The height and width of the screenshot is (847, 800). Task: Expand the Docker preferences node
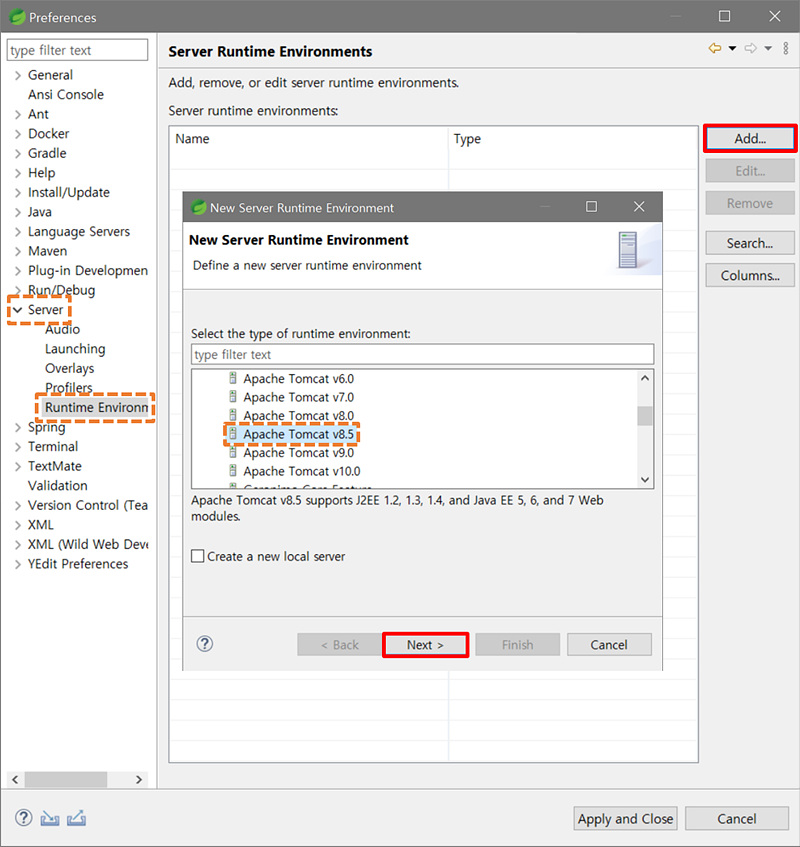point(18,134)
